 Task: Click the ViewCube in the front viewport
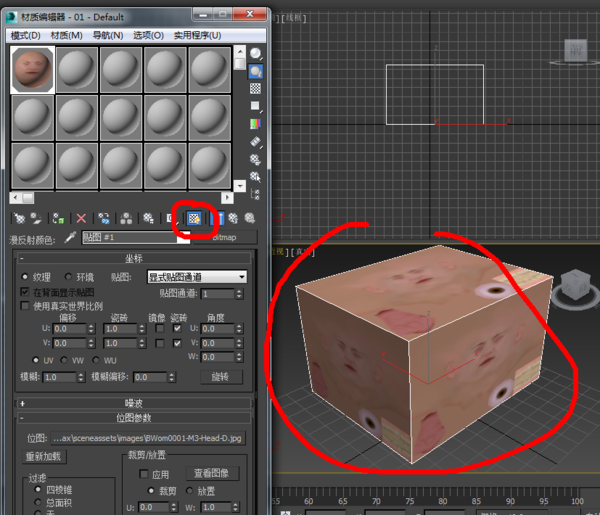(x=576, y=50)
